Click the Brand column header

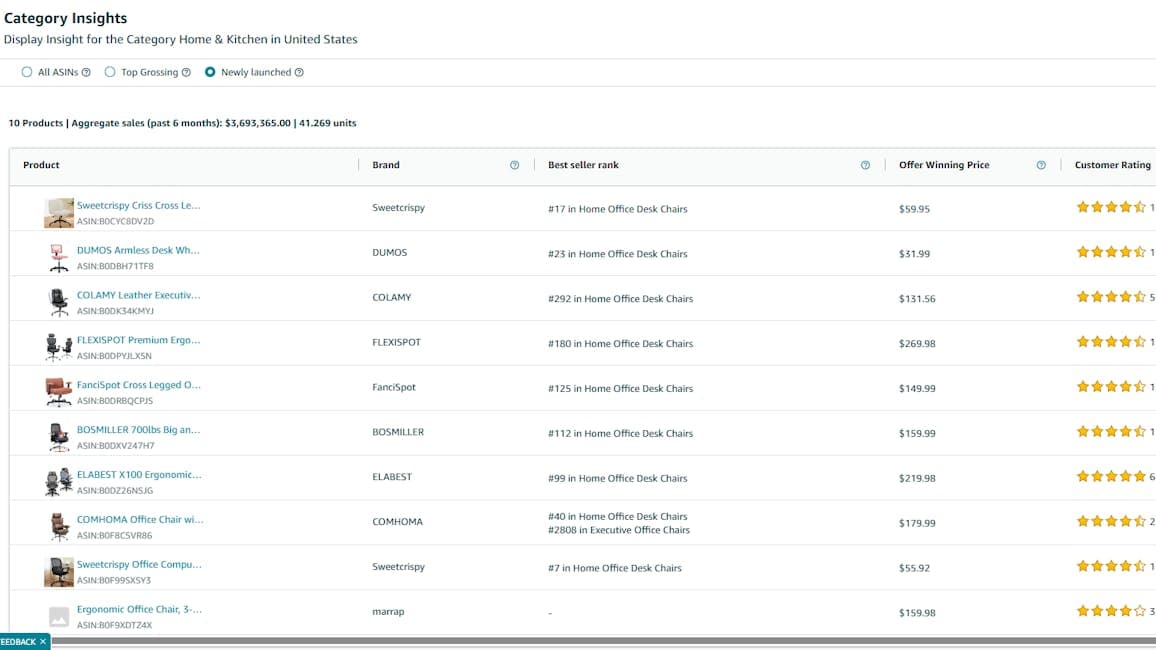click(x=386, y=165)
